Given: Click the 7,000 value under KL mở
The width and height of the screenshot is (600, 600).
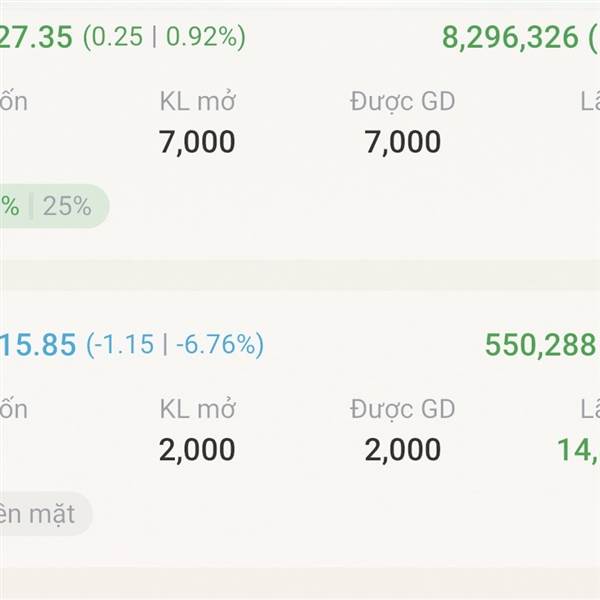Looking at the screenshot, I should click(197, 142).
